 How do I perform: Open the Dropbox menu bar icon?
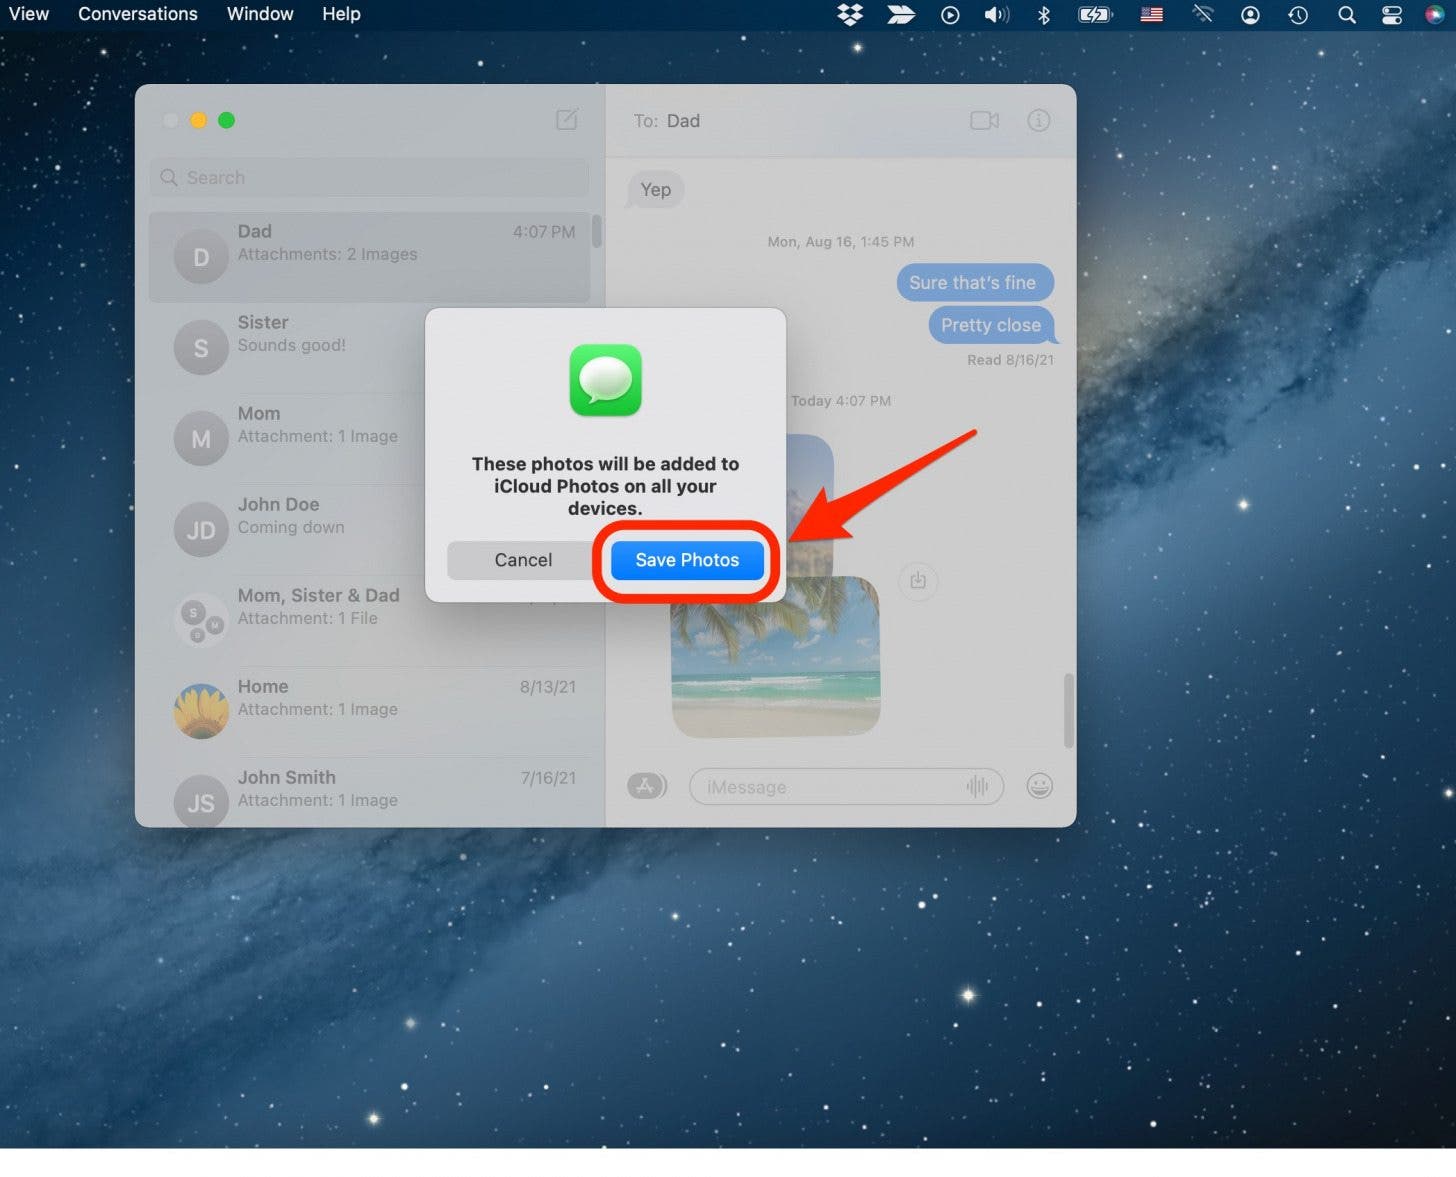pyautogui.click(x=849, y=14)
